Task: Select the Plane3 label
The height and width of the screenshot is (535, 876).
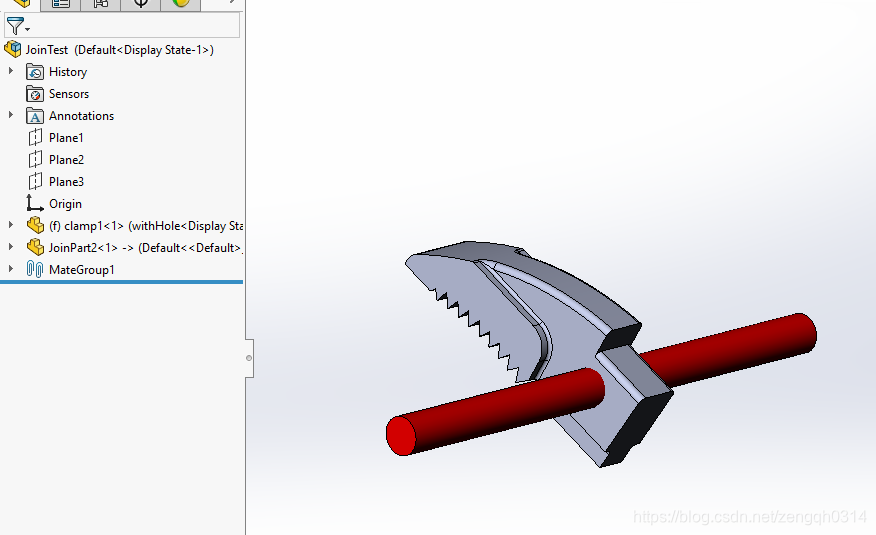Action: (x=66, y=181)
